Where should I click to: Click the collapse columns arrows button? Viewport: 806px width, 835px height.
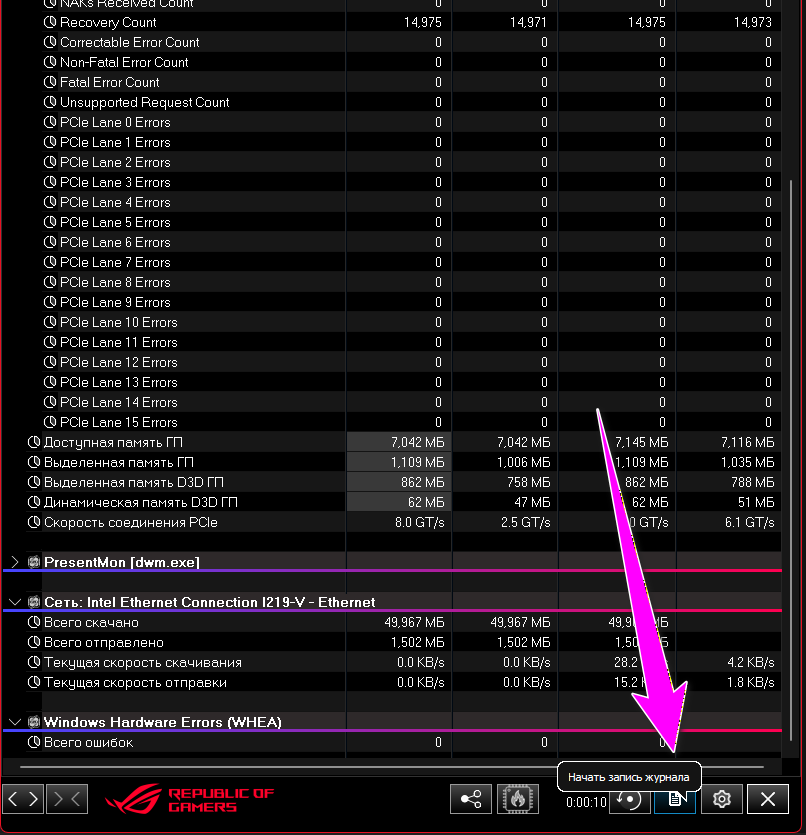[x=67, y=799]
